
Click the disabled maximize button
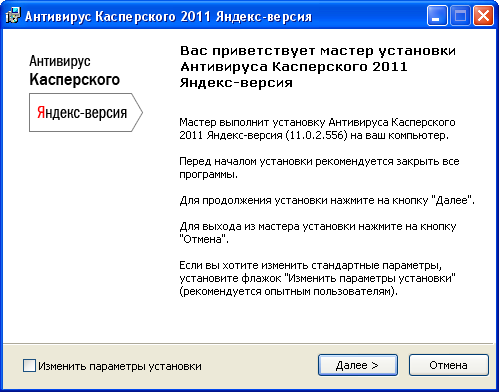tap(460, 16)
